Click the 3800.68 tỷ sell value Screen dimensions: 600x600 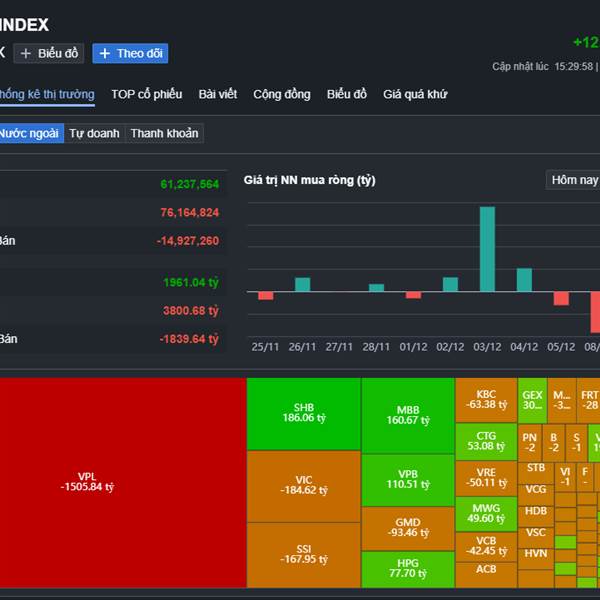click(191, 311)
